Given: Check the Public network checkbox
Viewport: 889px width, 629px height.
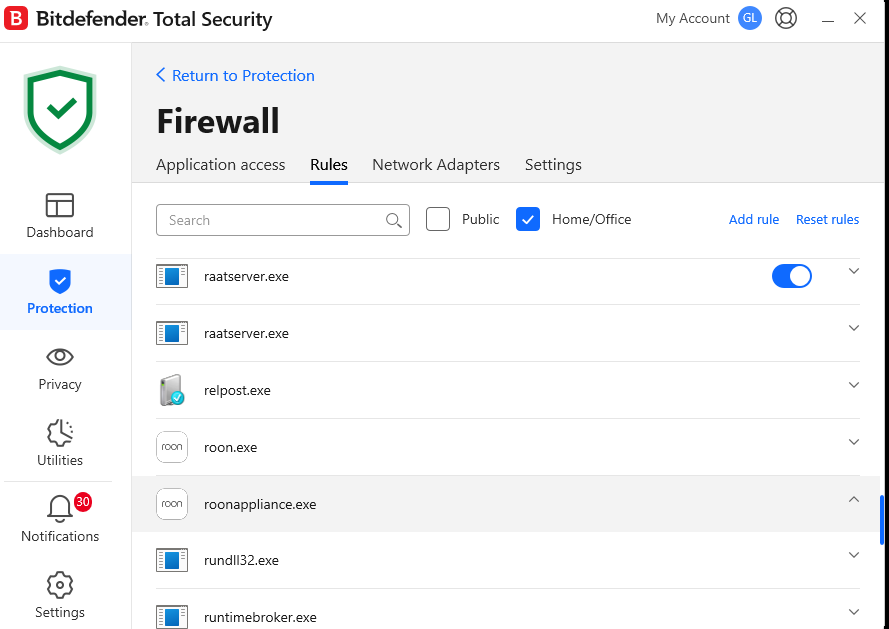Looking at the screenshot, I should point(438,219).
